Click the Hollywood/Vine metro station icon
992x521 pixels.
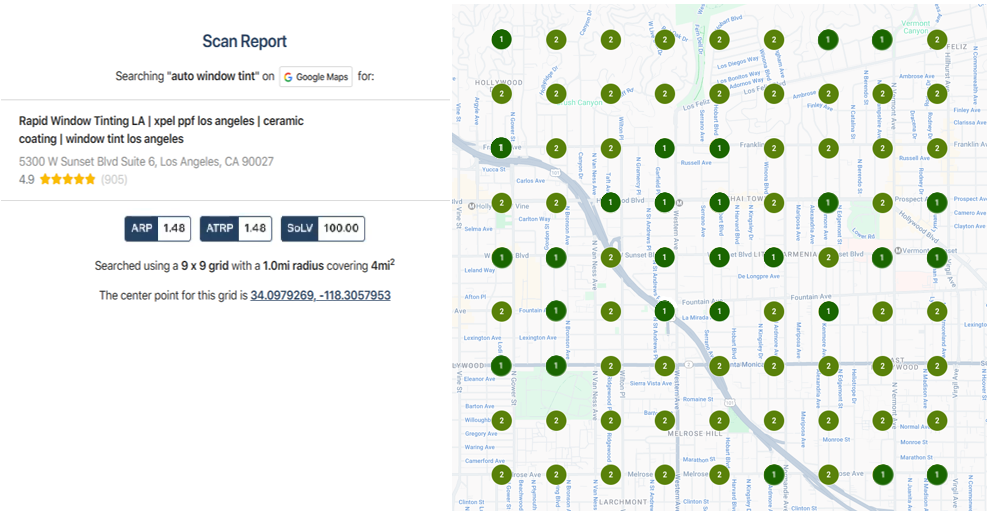(470, 205)
